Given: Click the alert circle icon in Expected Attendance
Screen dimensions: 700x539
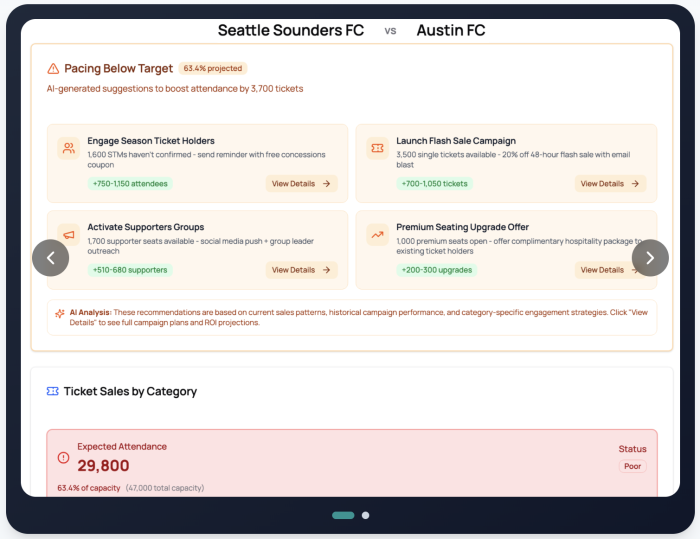Looking at the screenshot, I should coord(64,457).
